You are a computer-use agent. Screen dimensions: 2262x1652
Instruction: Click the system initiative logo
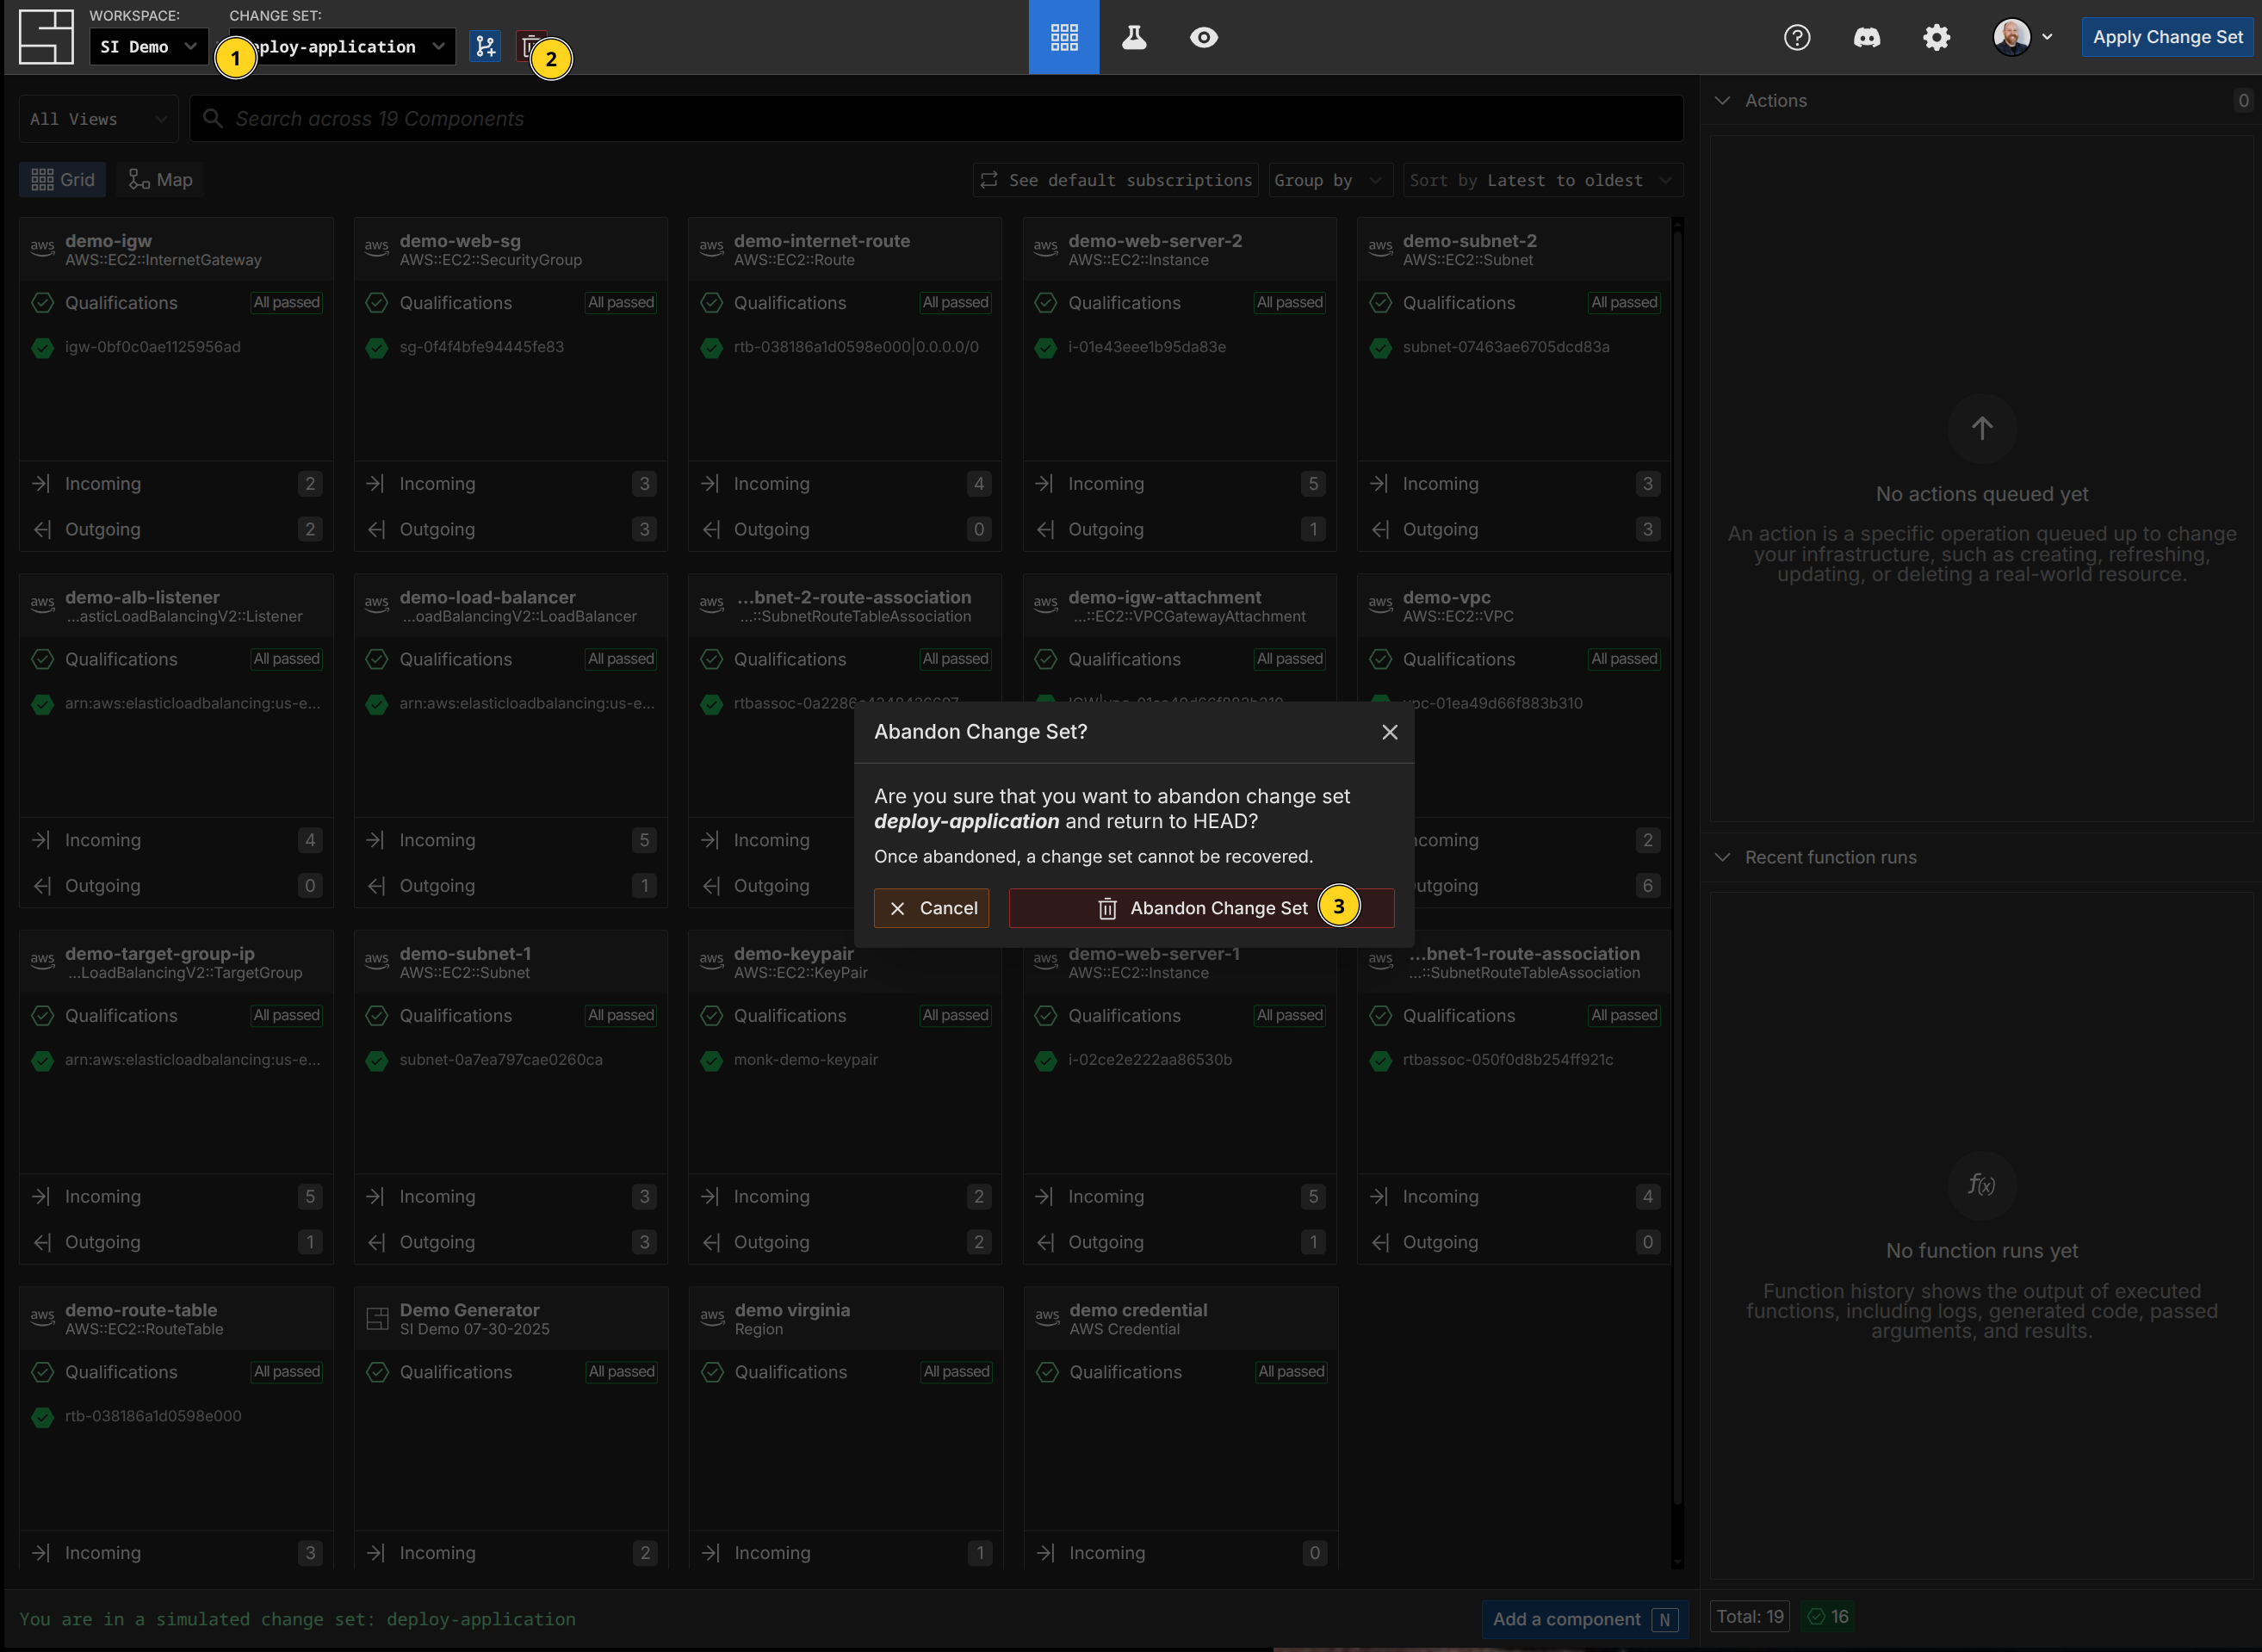tap(46, 37)
